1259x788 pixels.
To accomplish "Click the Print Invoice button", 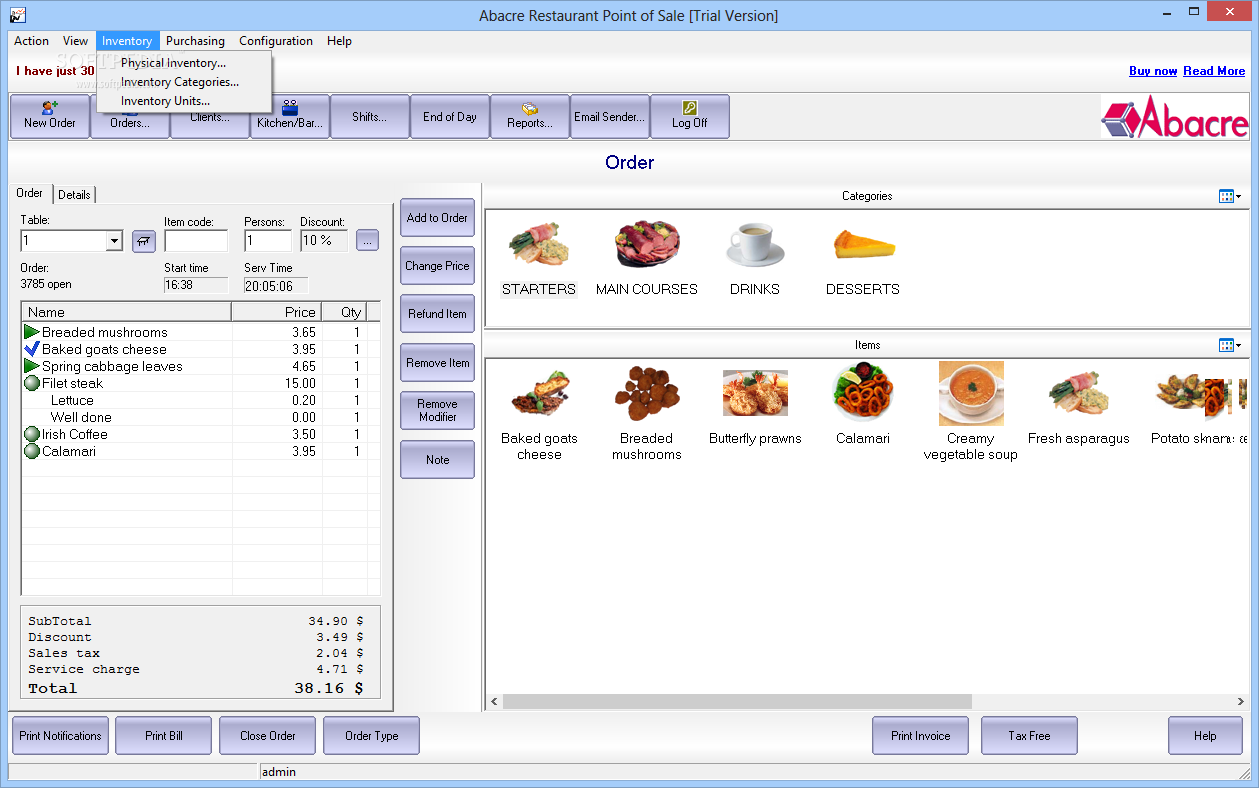I will [921, 736].
